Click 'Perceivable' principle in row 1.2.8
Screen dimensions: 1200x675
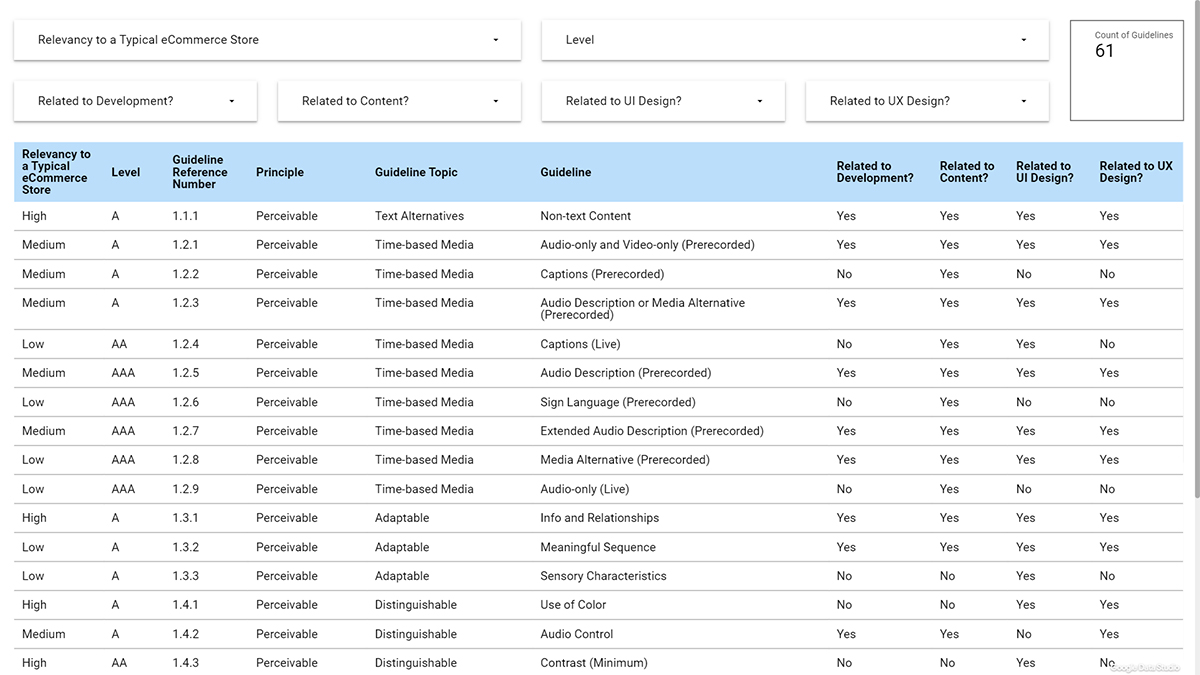click(x=287, y=460)
